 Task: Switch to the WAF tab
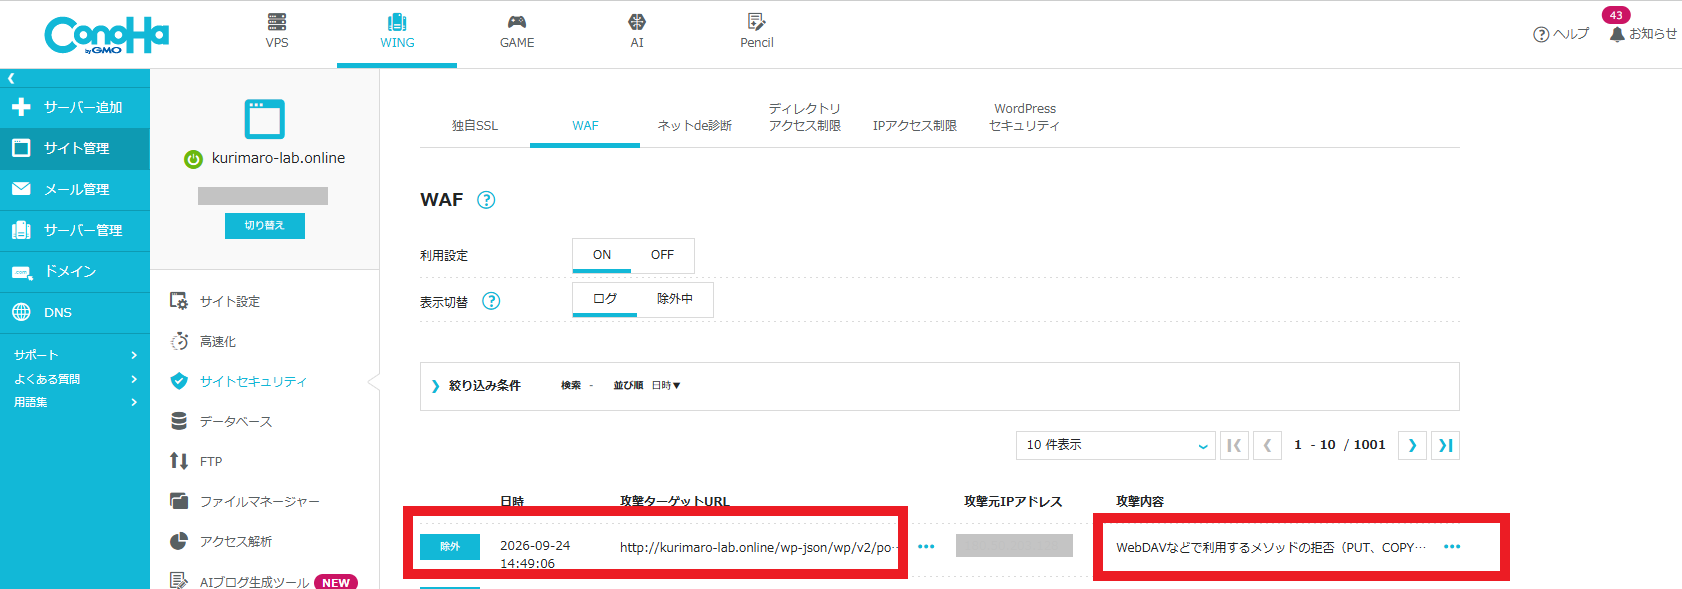pos(585,125)
